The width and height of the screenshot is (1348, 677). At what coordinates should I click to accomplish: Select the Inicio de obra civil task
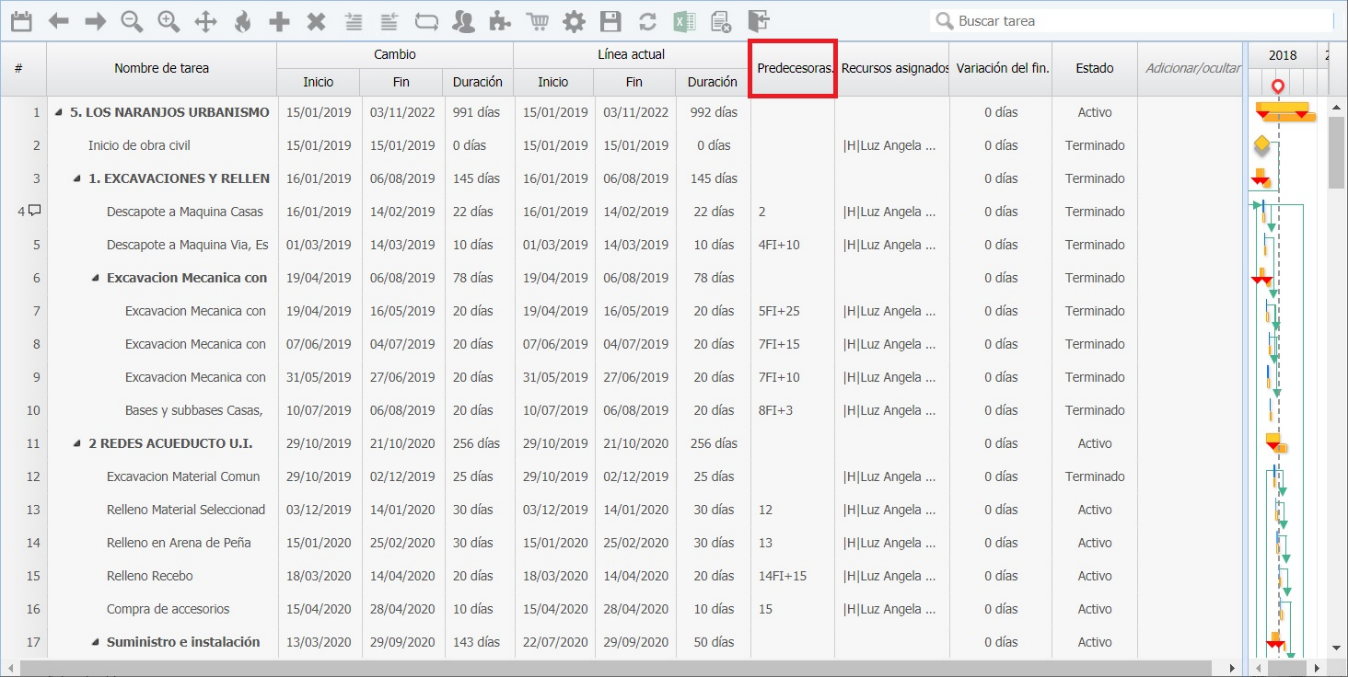tap(139, 145)
